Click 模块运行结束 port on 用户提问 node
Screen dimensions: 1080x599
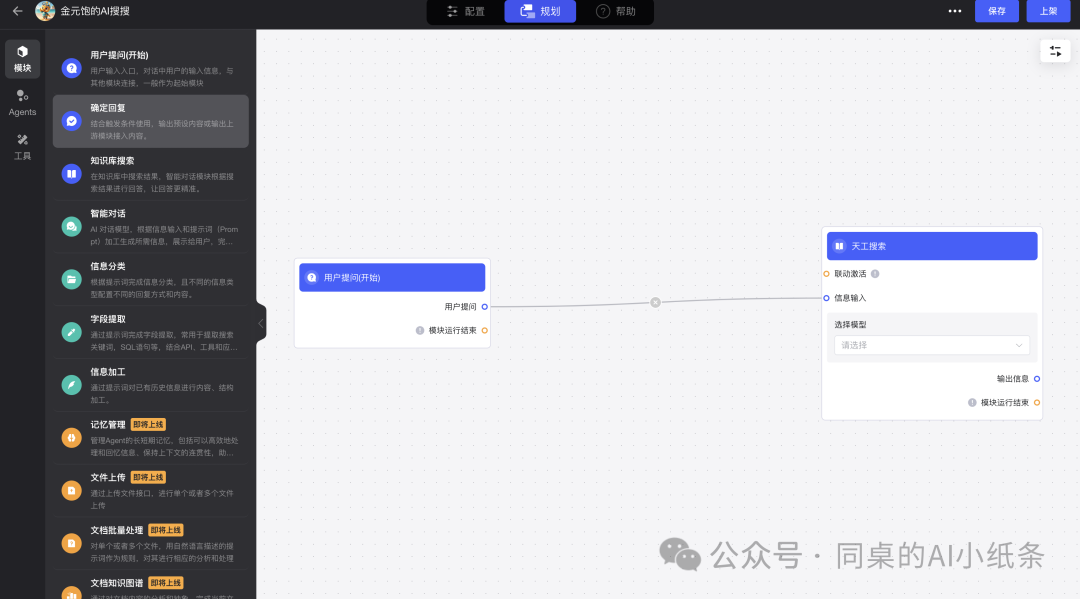[x=485, y=330]
